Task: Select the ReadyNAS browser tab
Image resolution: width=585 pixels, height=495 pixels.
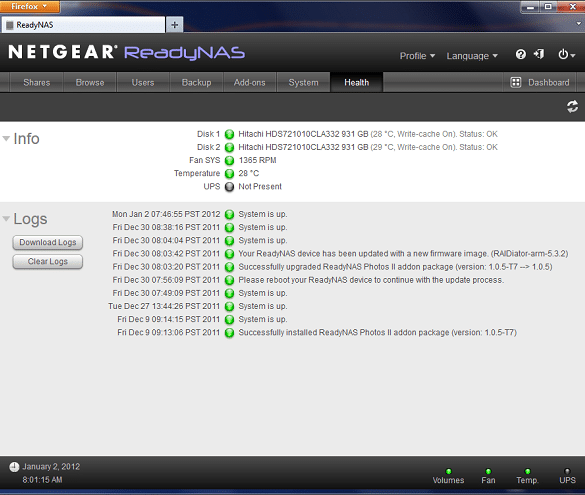Action: coord(83,25)
